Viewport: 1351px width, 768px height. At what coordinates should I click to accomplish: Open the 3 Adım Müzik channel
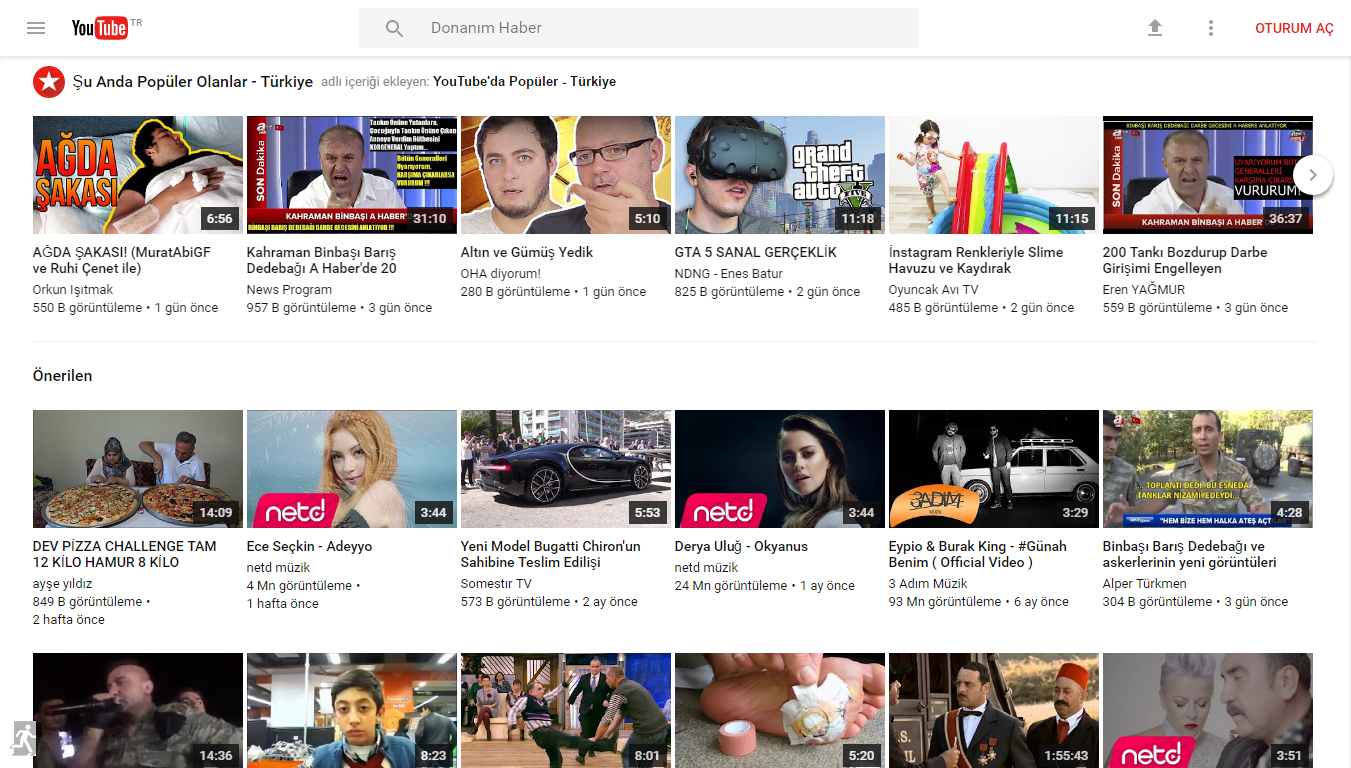coord(929,584)
